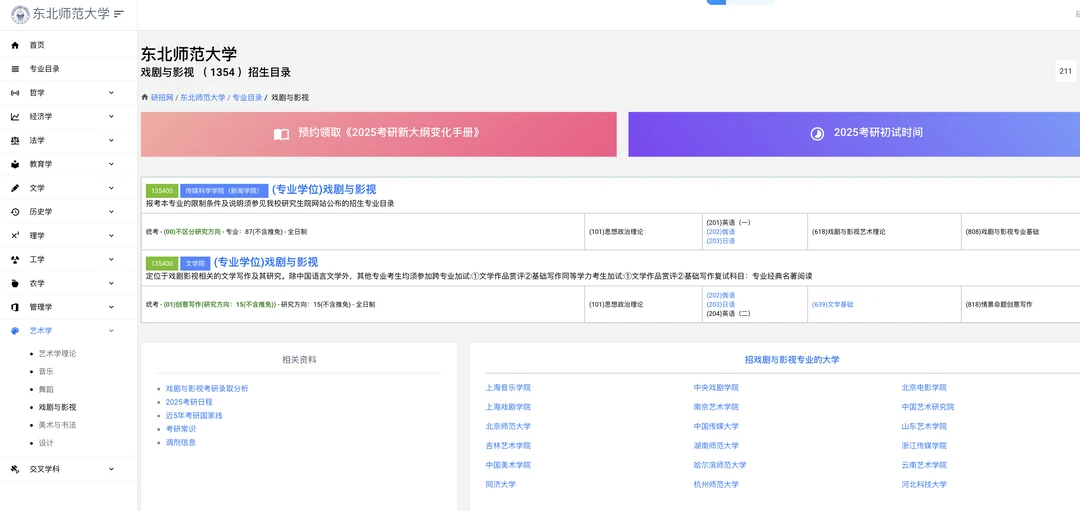The height and width of the screenshot is (511, 1080).
Task: Expand the 哲学 menu chevron
Action: [112, 93]
